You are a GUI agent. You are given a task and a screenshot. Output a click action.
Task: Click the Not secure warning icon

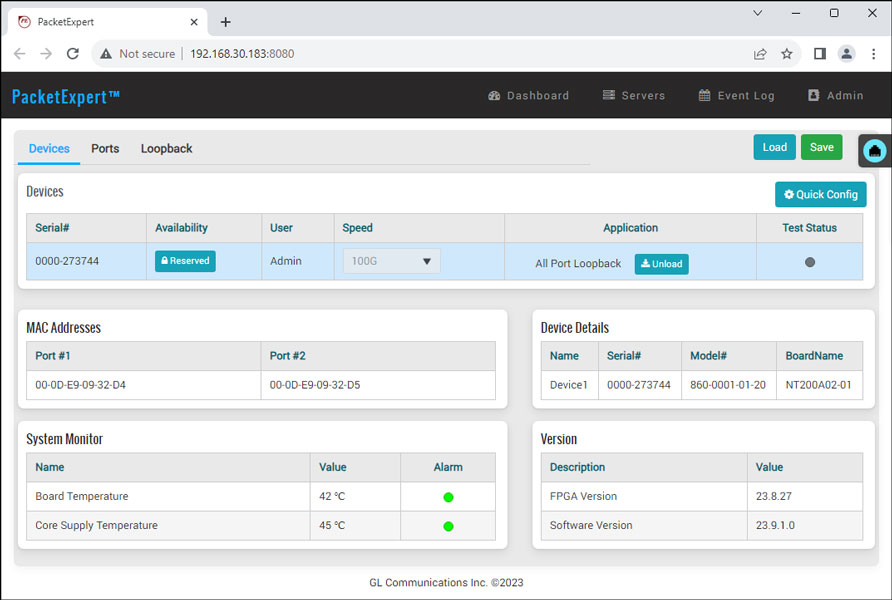pyautogui.click(x=106, y=54)
